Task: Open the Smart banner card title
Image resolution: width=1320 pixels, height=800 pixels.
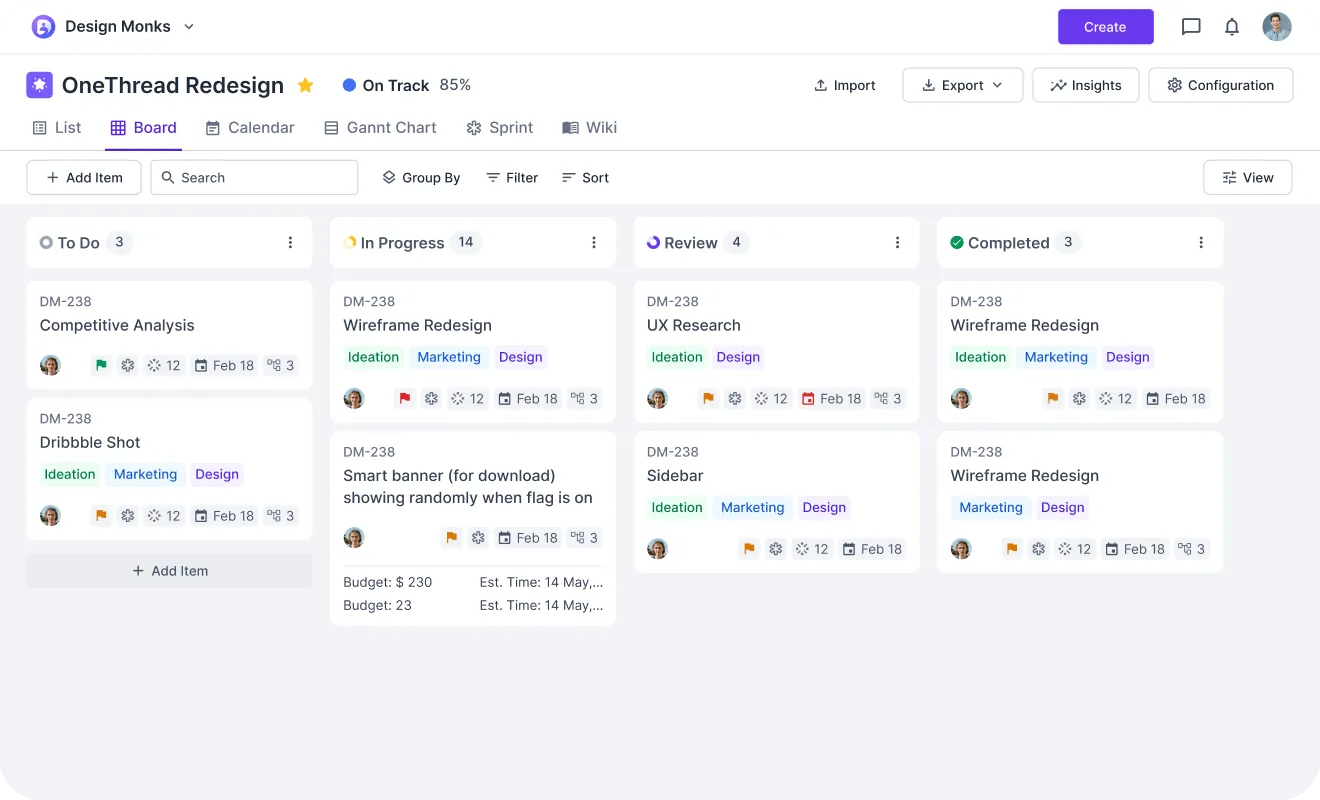Action: [468, 487]
